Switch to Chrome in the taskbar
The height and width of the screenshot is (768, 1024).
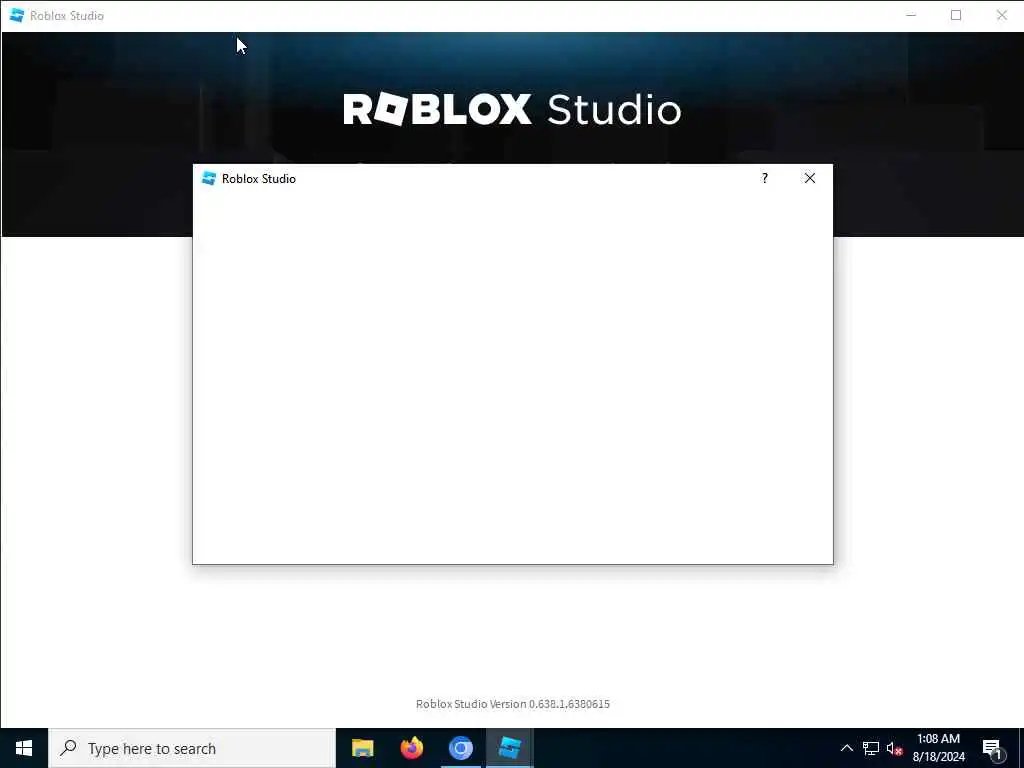(x=460, y=748)
